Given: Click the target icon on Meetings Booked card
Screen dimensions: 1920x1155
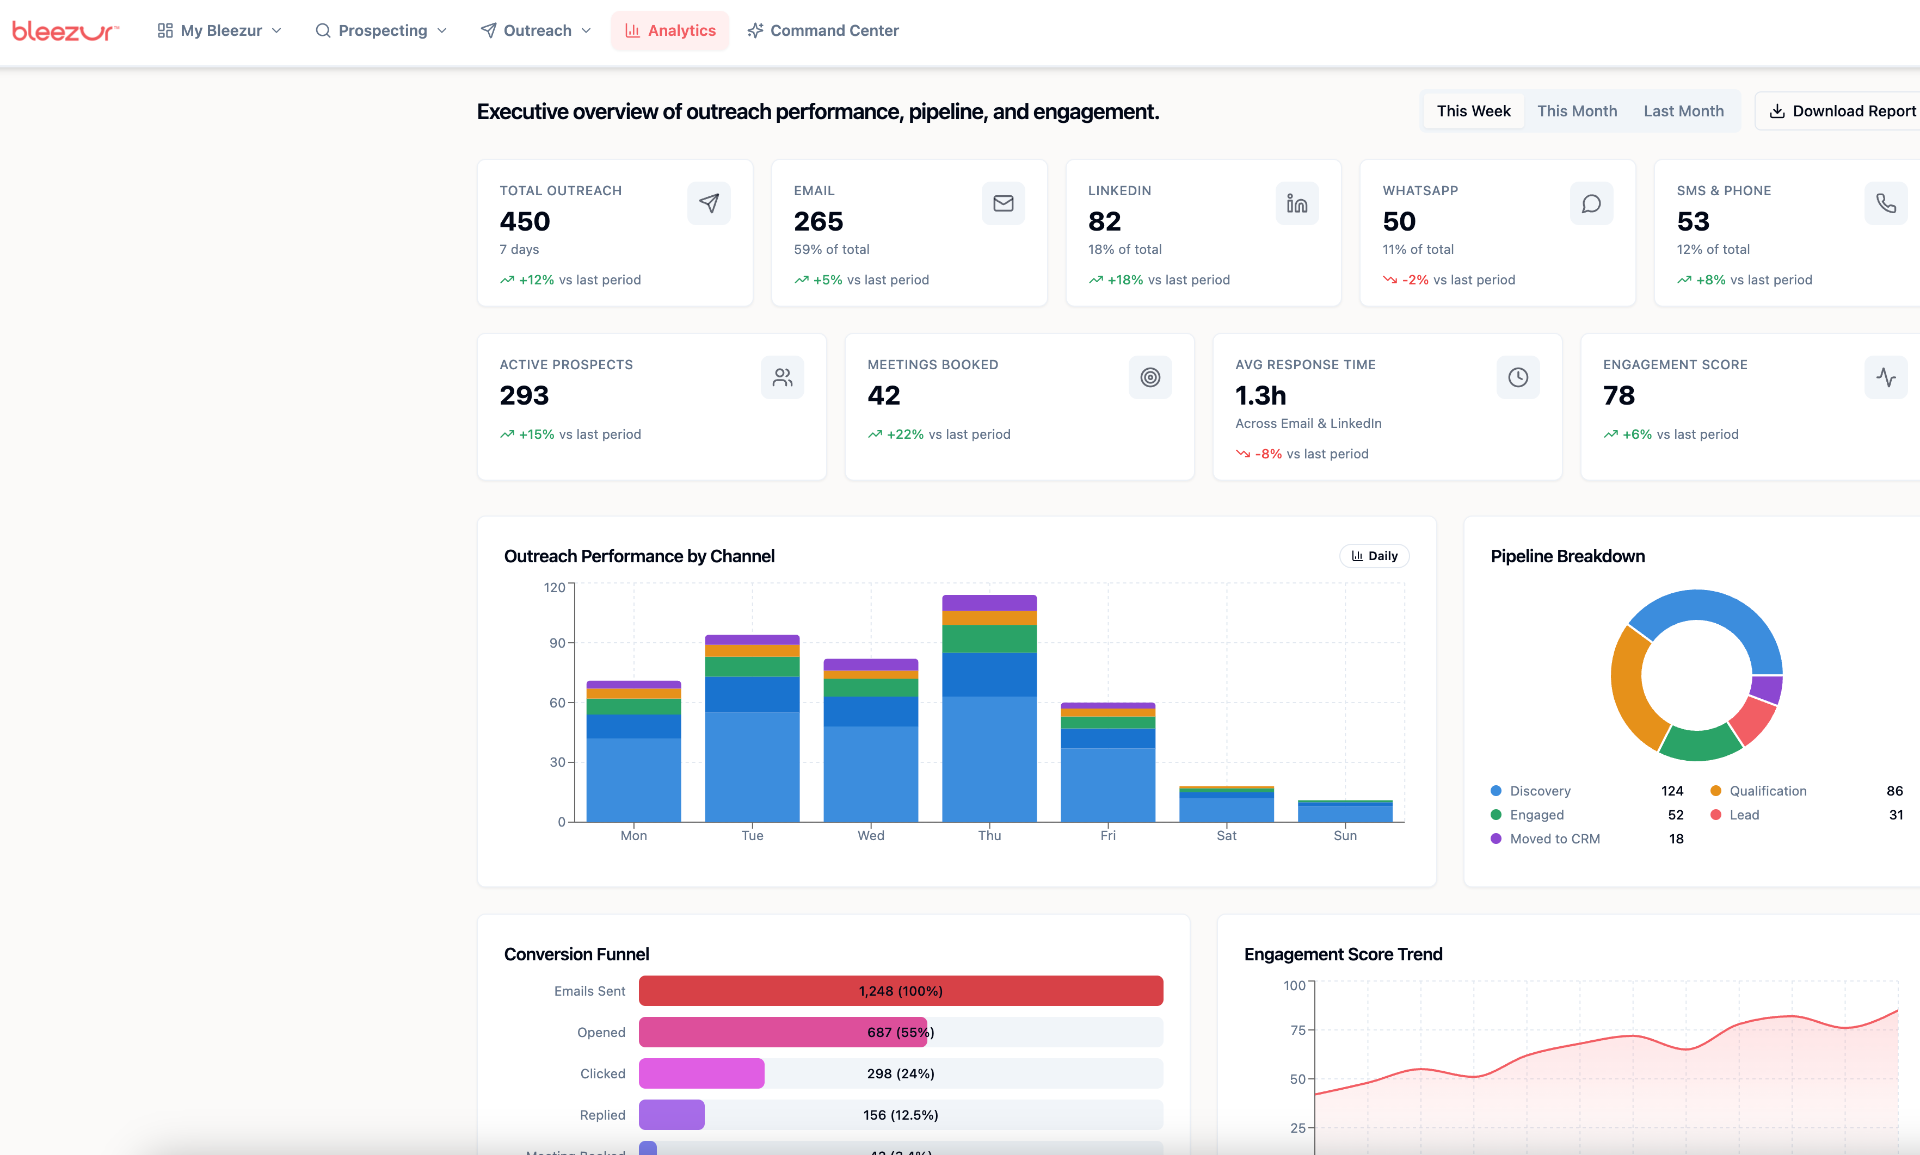Looking at the screenshot, I should [1150, 377].
